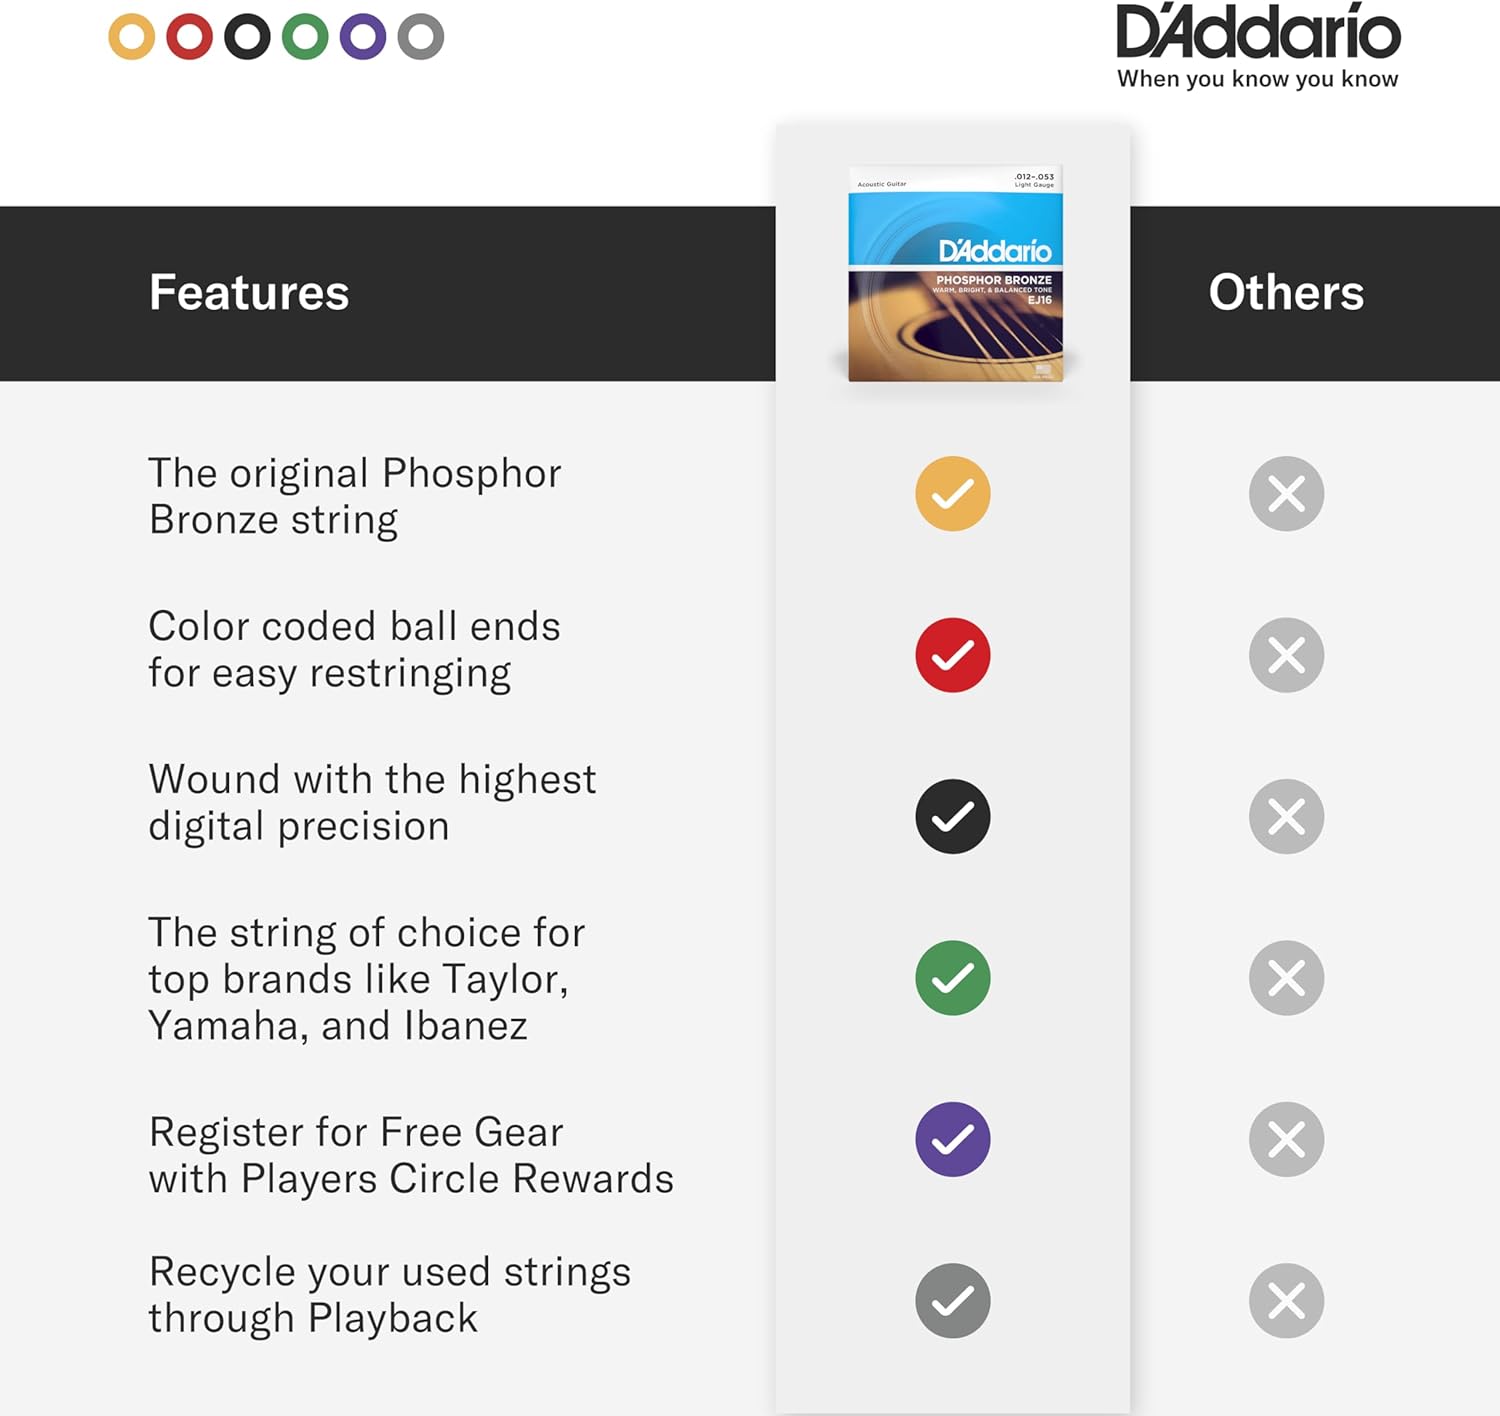Click the X icon beside color coded ball ends
1500x1416 pixels.
click(1286, 655)
